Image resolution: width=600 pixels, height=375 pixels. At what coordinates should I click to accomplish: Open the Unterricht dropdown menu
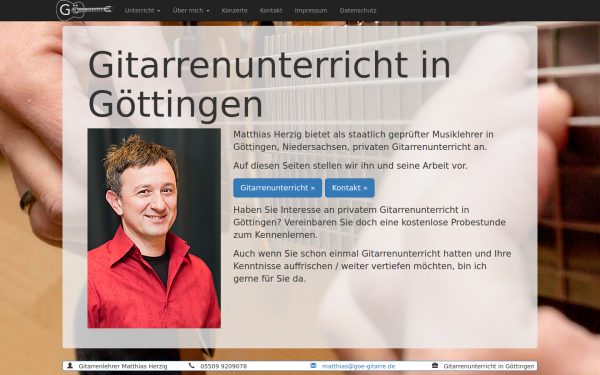[x=142, y=11]
